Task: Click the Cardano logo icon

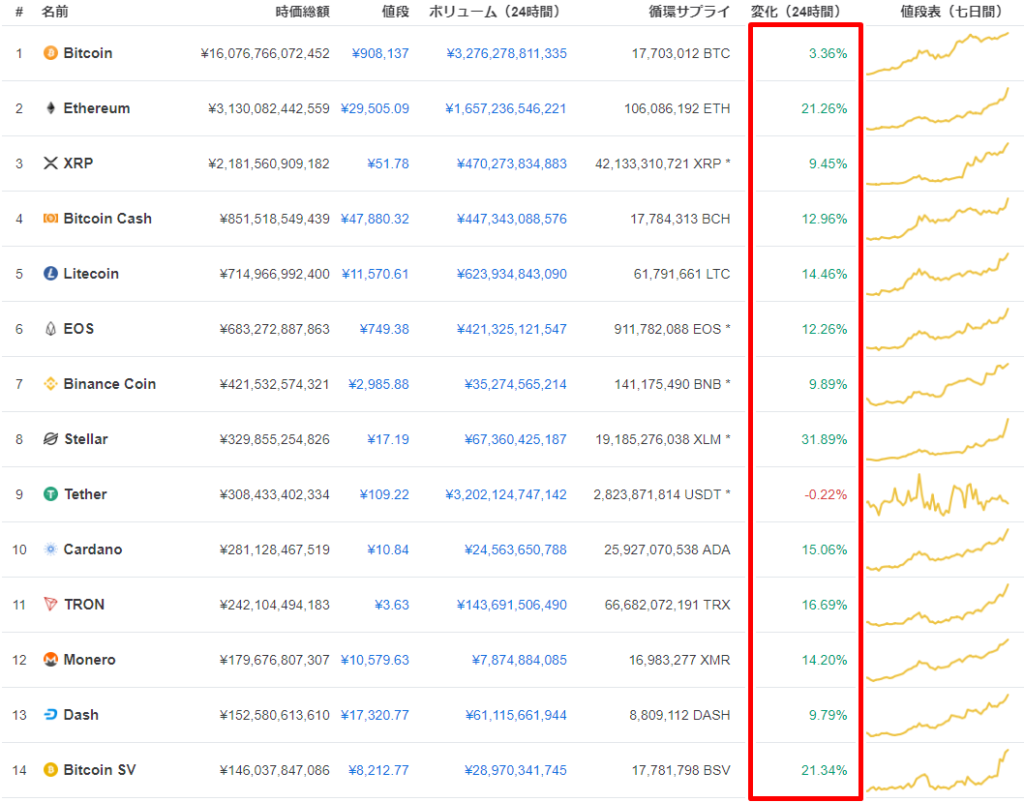Action: tap(50, 549)
